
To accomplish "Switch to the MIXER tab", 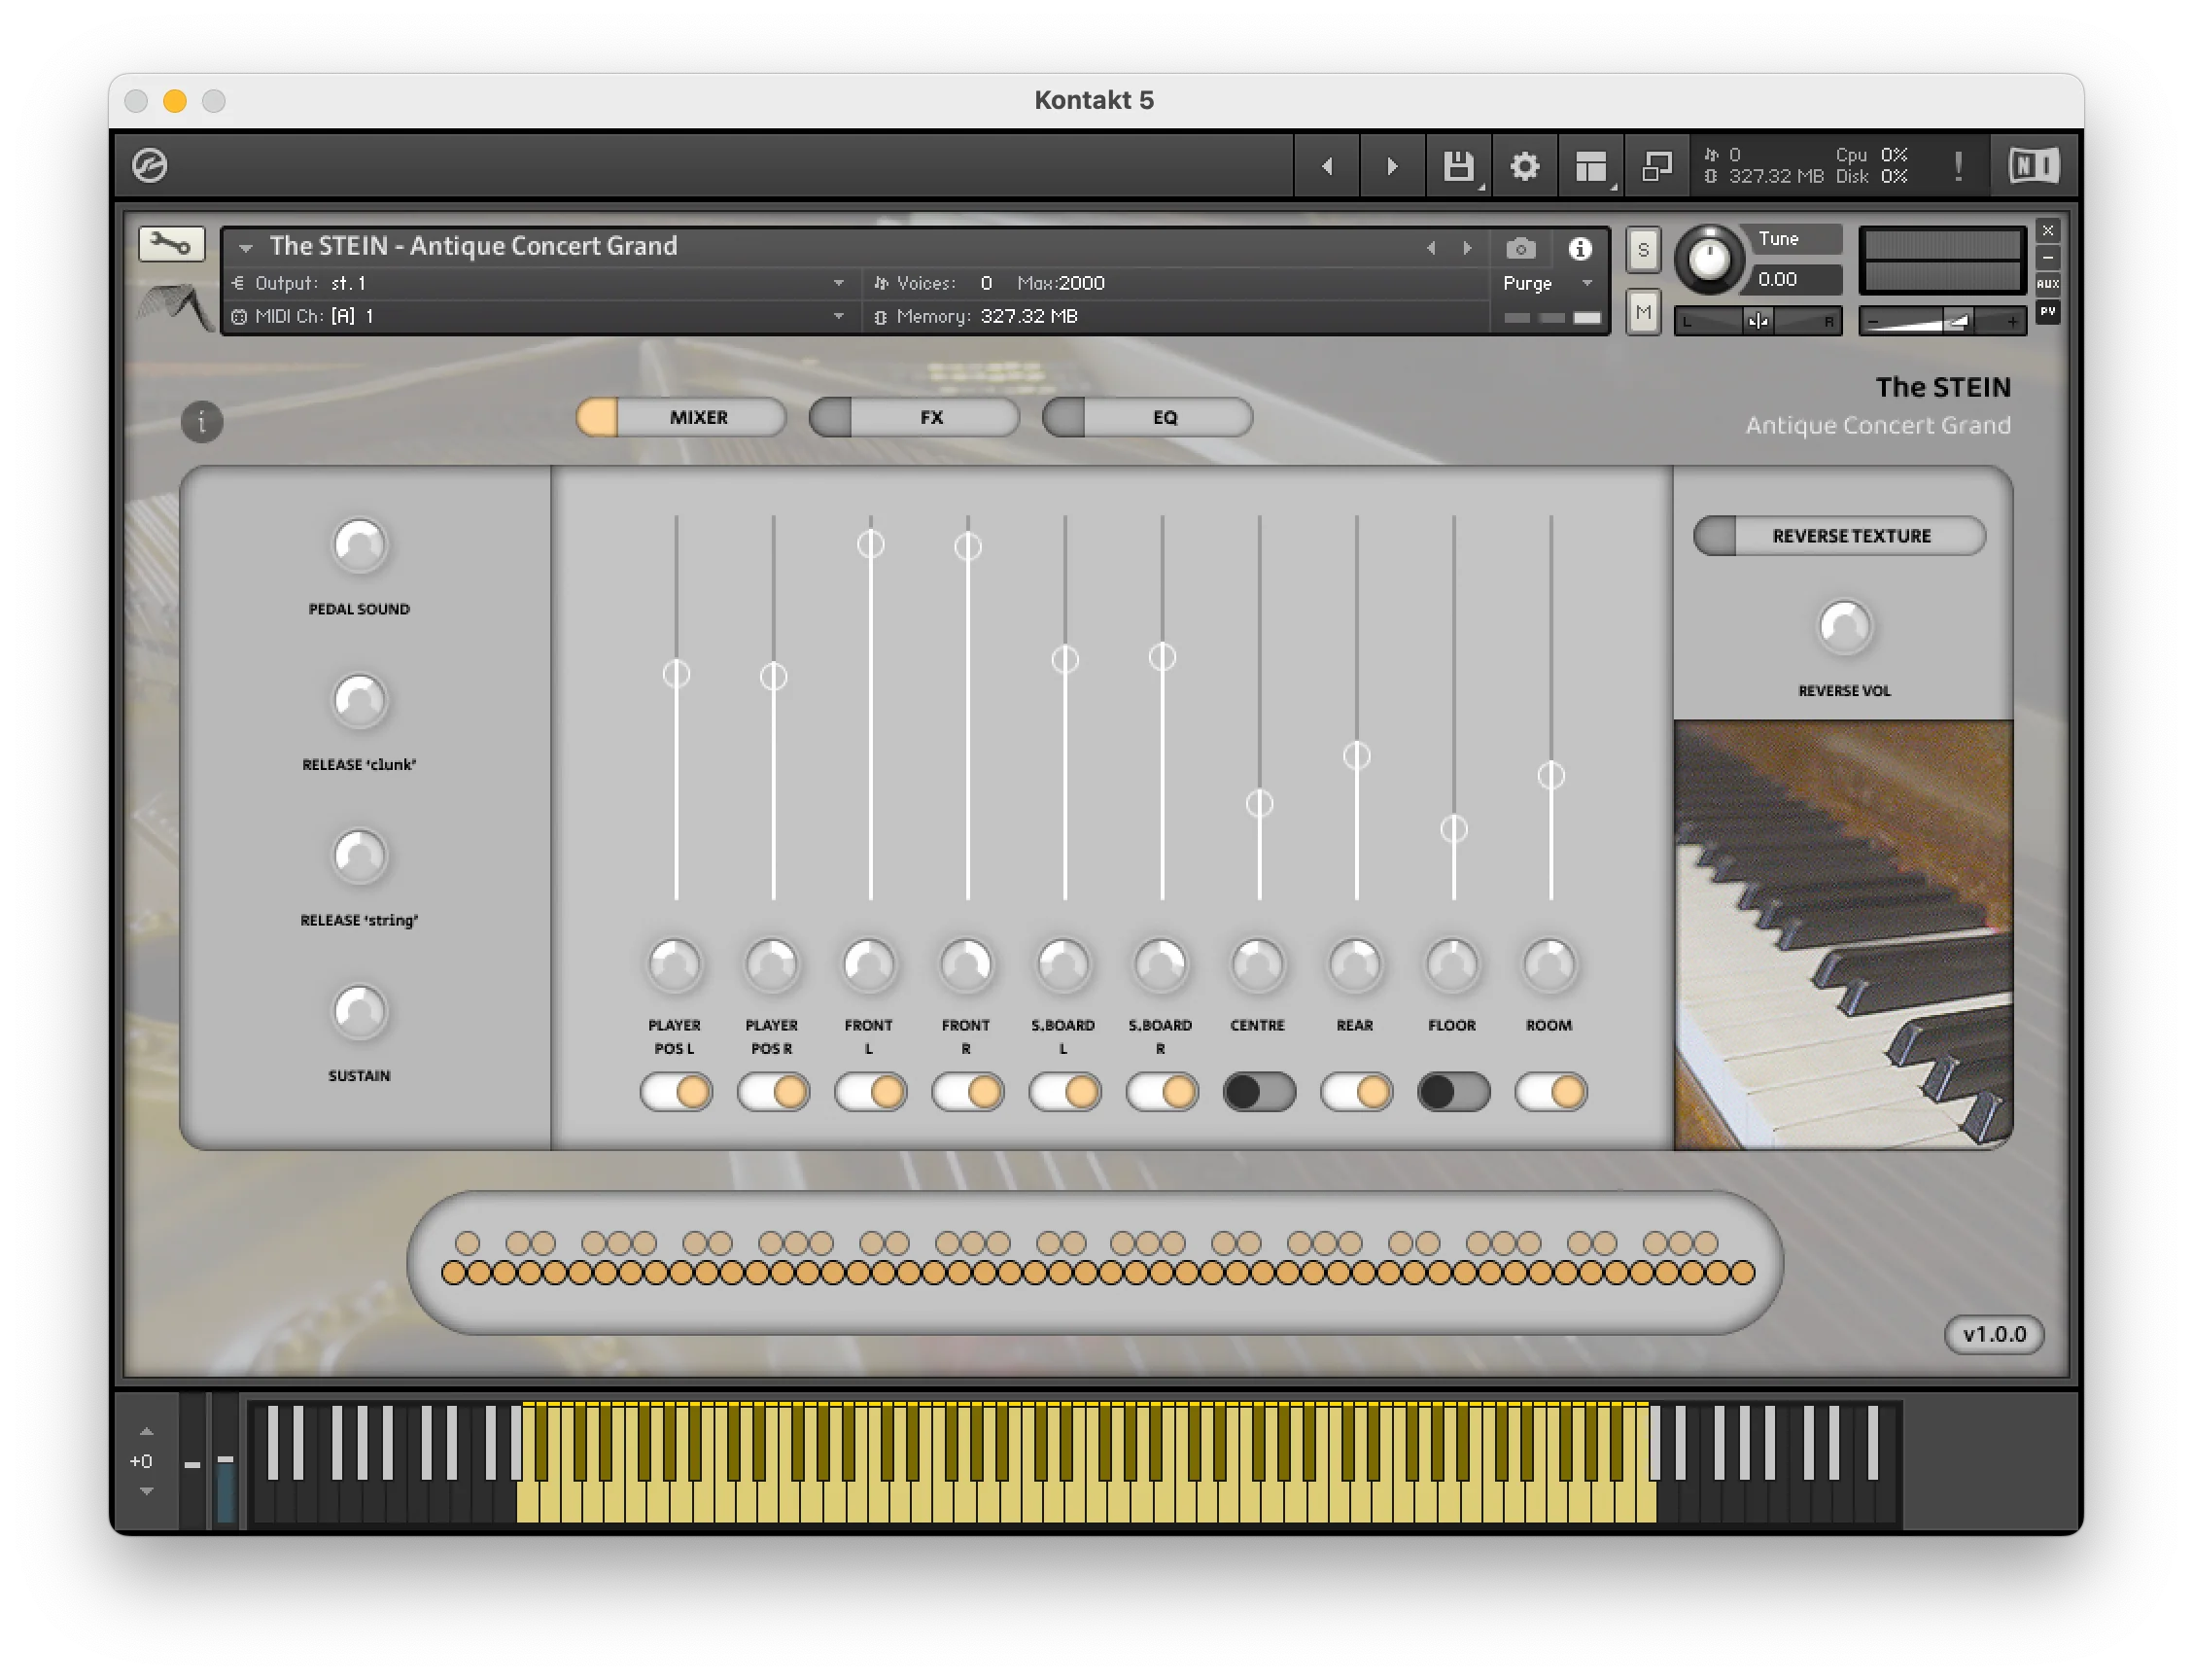I will [681, 417].
